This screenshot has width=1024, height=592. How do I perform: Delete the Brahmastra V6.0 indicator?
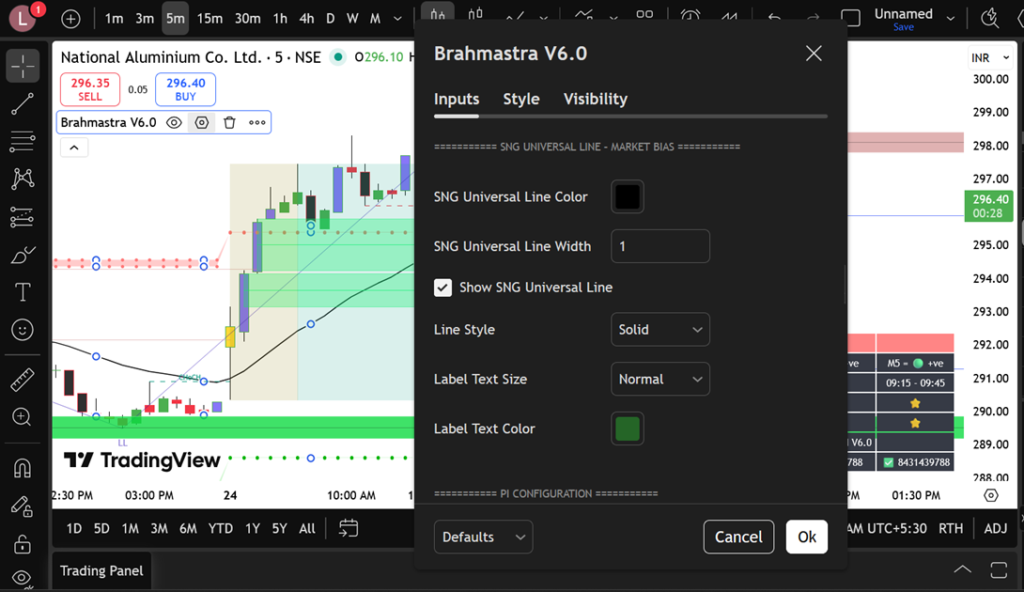pos(229,122)
